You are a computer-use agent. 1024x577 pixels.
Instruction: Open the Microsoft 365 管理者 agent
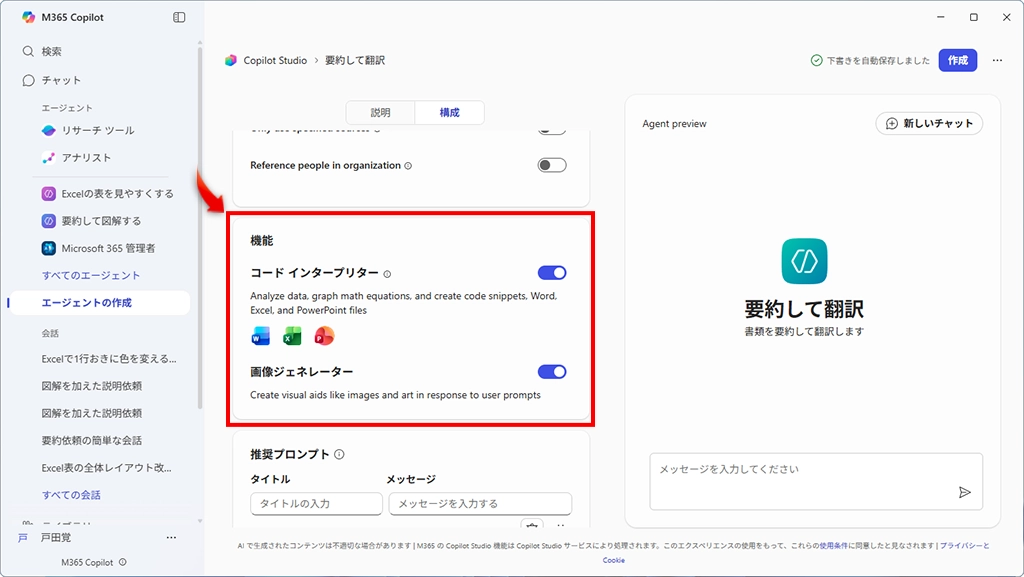108,248
